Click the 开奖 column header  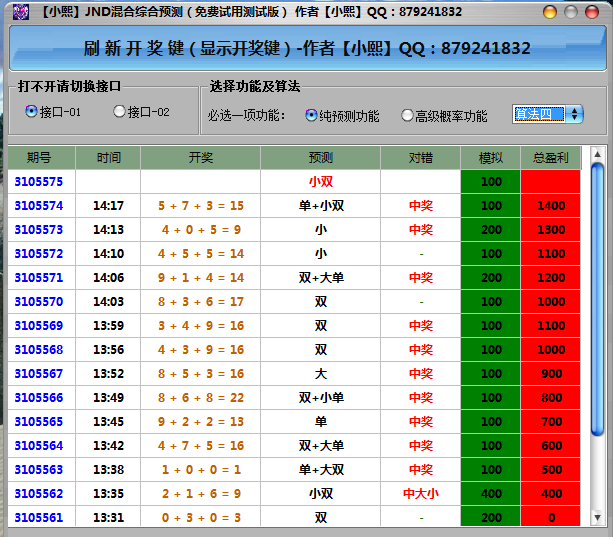200,158
